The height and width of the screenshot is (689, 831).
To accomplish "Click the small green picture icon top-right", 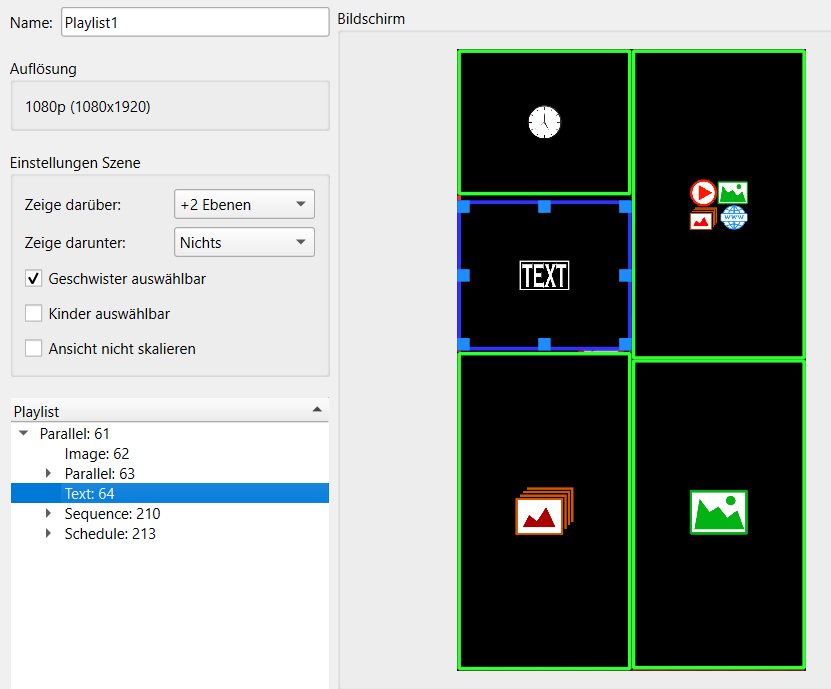I will click(x=733, y=192).
